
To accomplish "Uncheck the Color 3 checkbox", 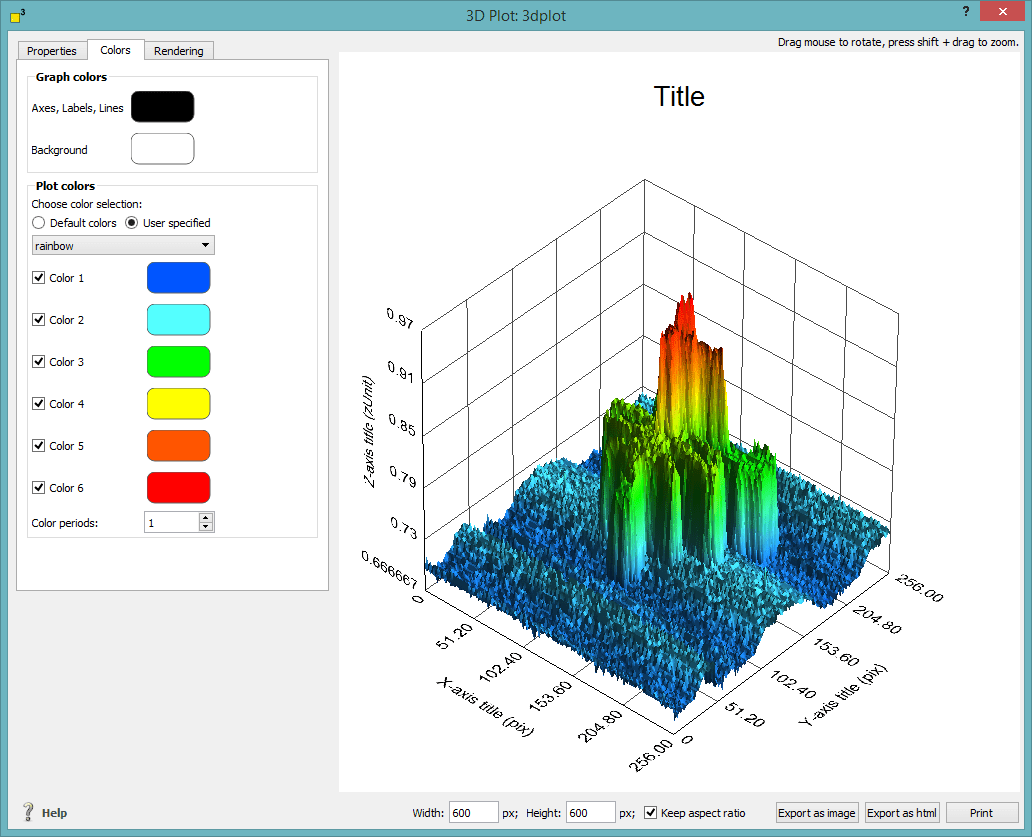I will click(x=39, y=361).
